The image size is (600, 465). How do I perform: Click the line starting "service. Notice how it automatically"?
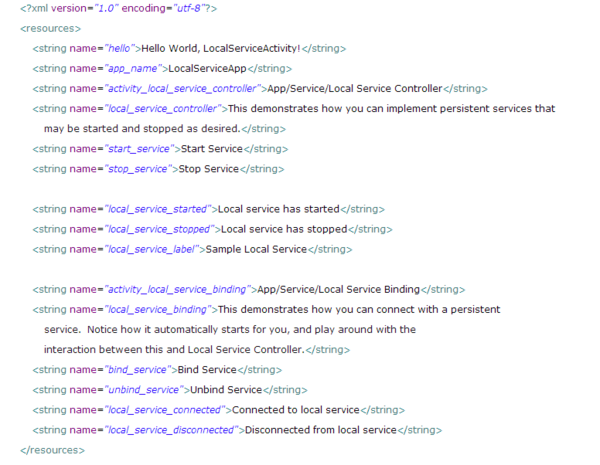pyautogui.click(x=230, y=330)
